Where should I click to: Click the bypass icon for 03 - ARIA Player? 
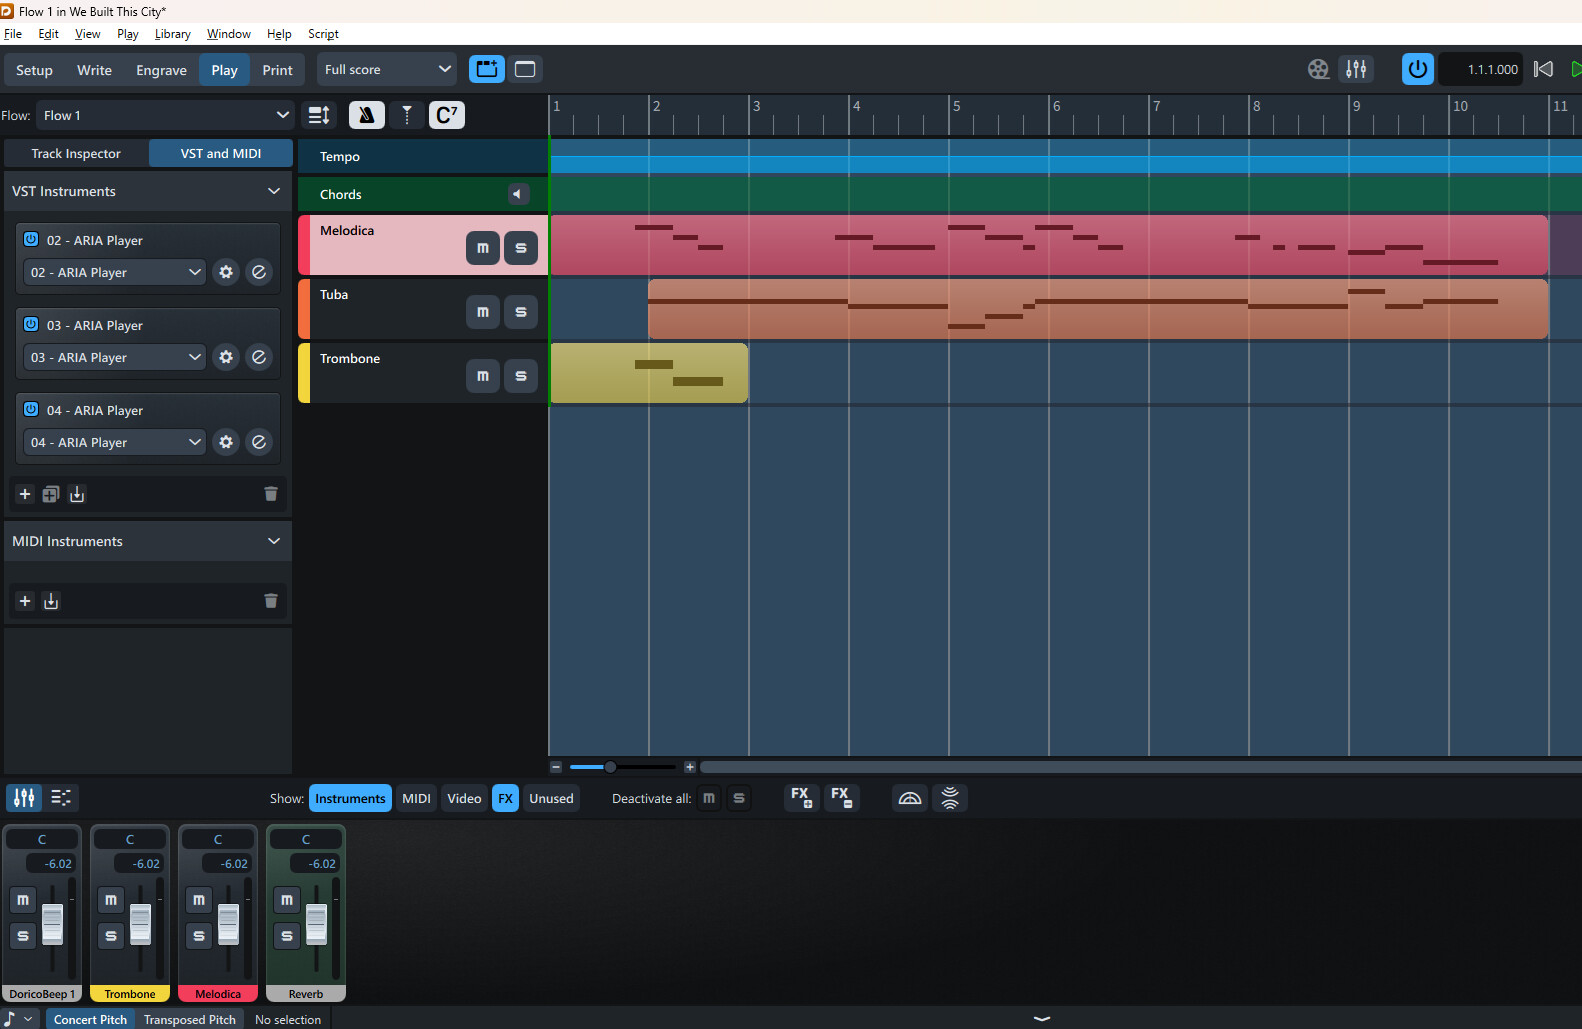pos(259,357)
